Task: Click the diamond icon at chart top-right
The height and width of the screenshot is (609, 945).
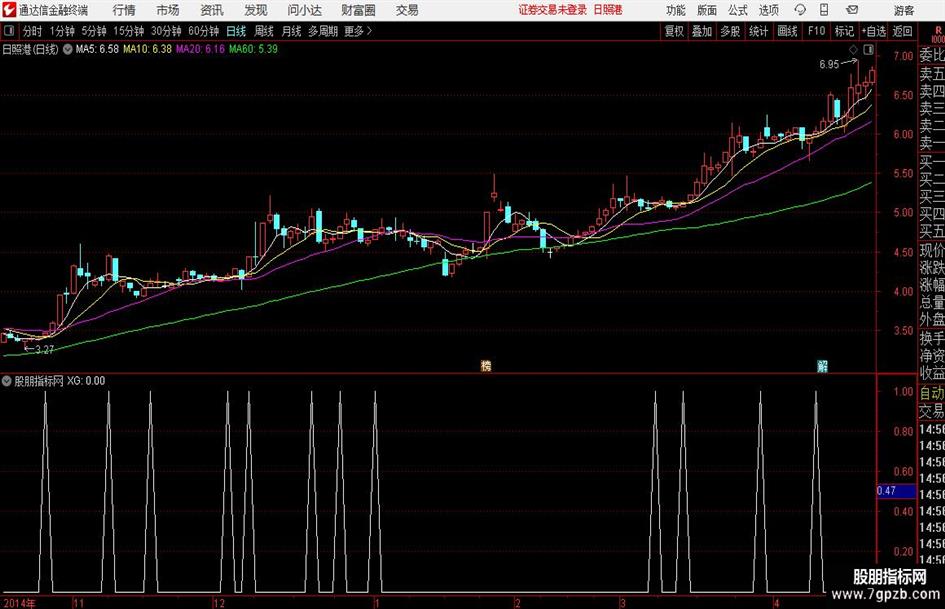Action: pos(853,49)
